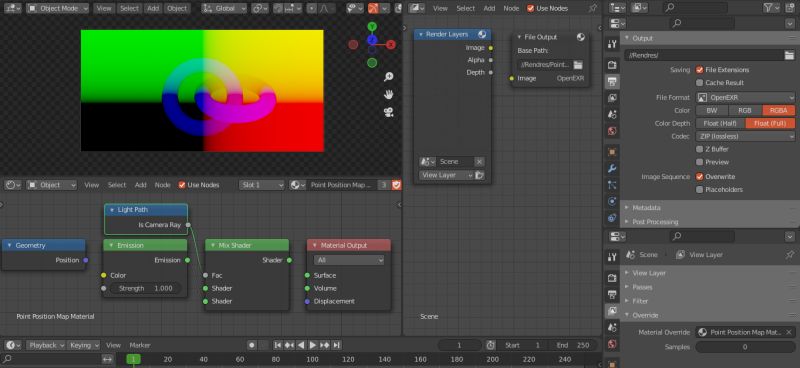Disable Overwrite checkbox

(x=699, y=176)
